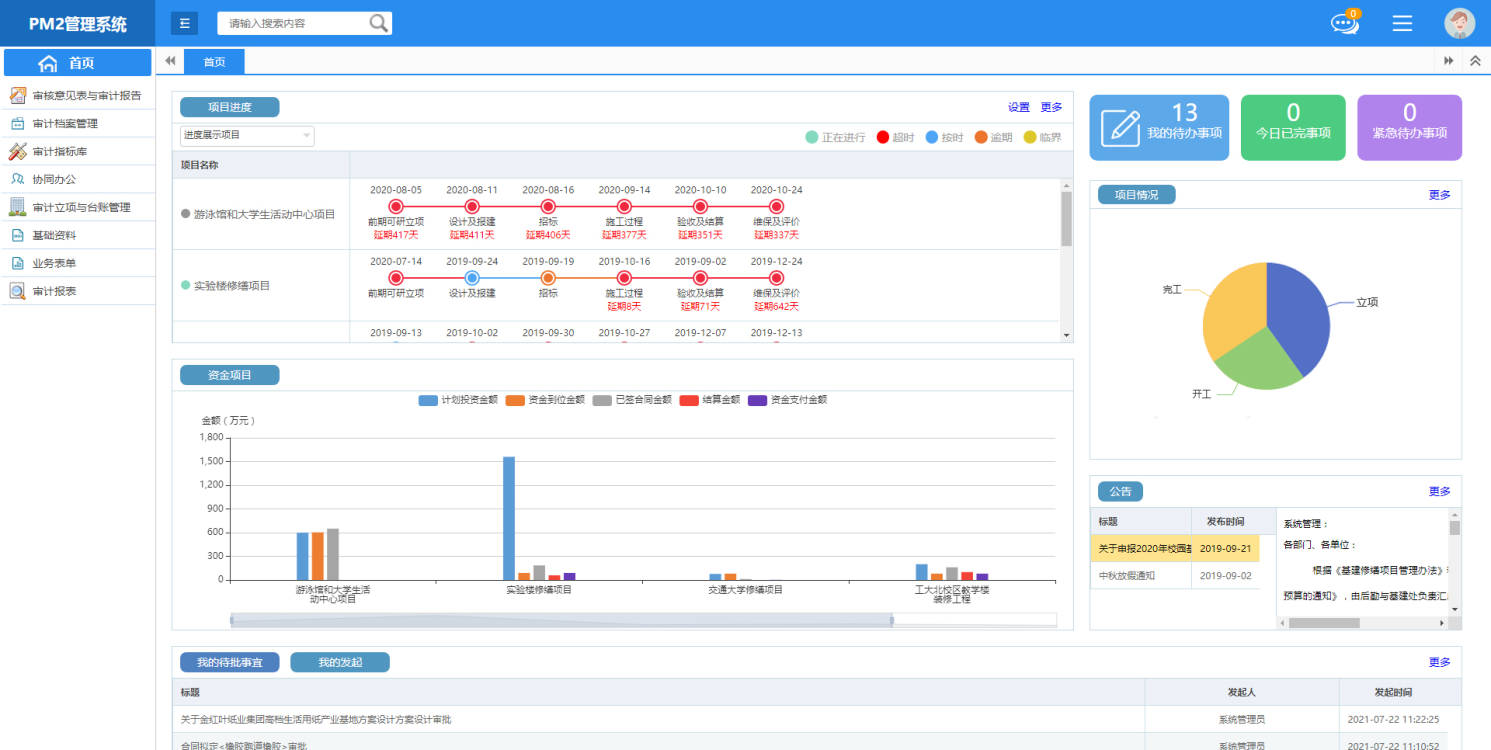Click the sidebar collapse icon in header
Screen dimensions: 1491x750
184,23
